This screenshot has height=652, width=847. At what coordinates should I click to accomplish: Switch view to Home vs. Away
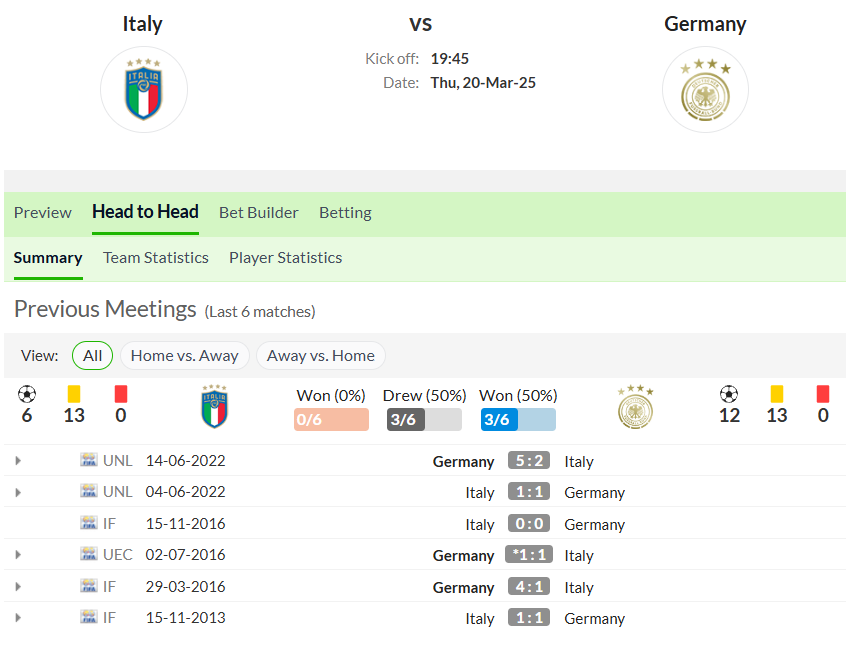click(185, 355)
